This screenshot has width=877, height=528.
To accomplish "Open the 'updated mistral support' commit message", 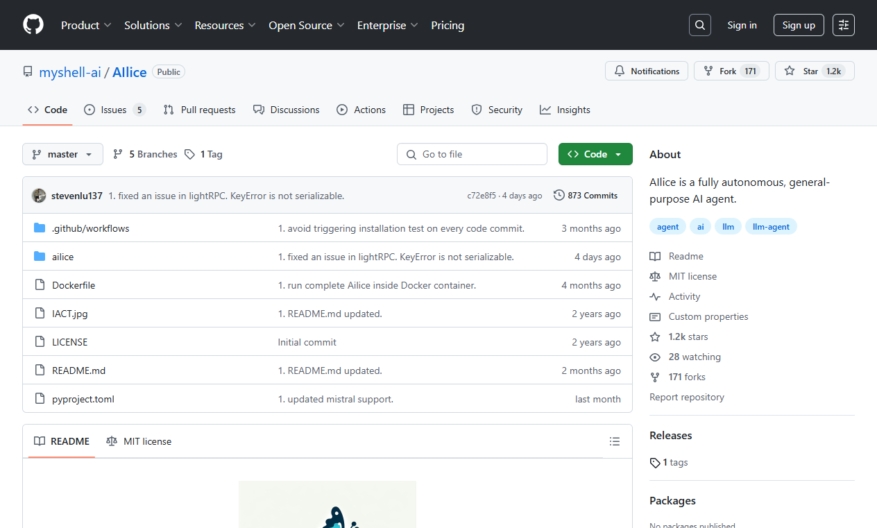I will (336, 399).
